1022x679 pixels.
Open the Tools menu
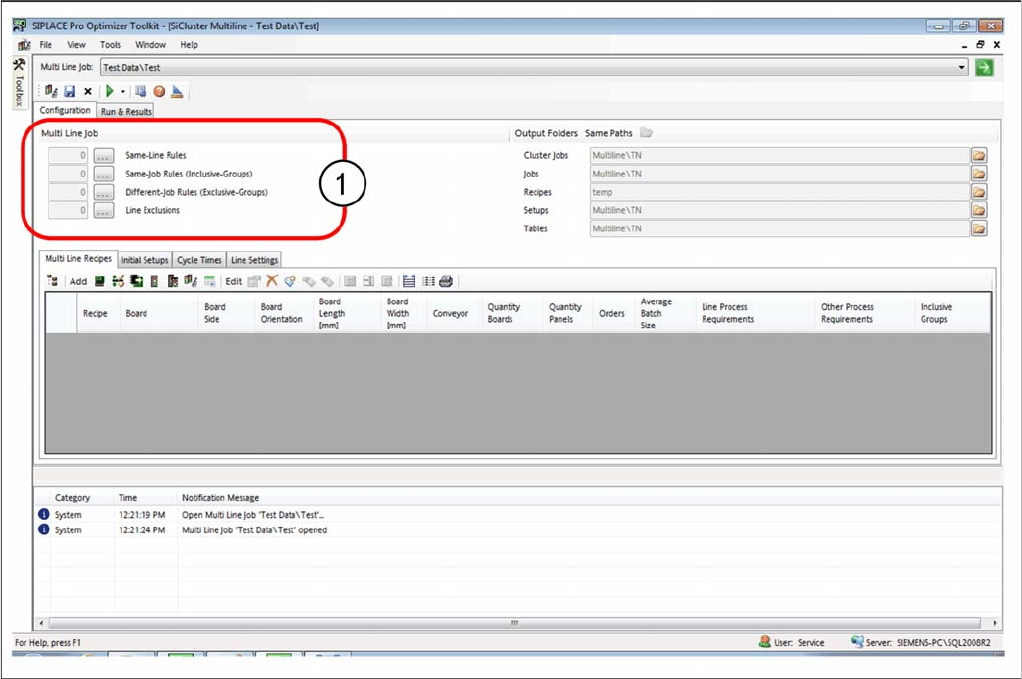click(110, 45)
